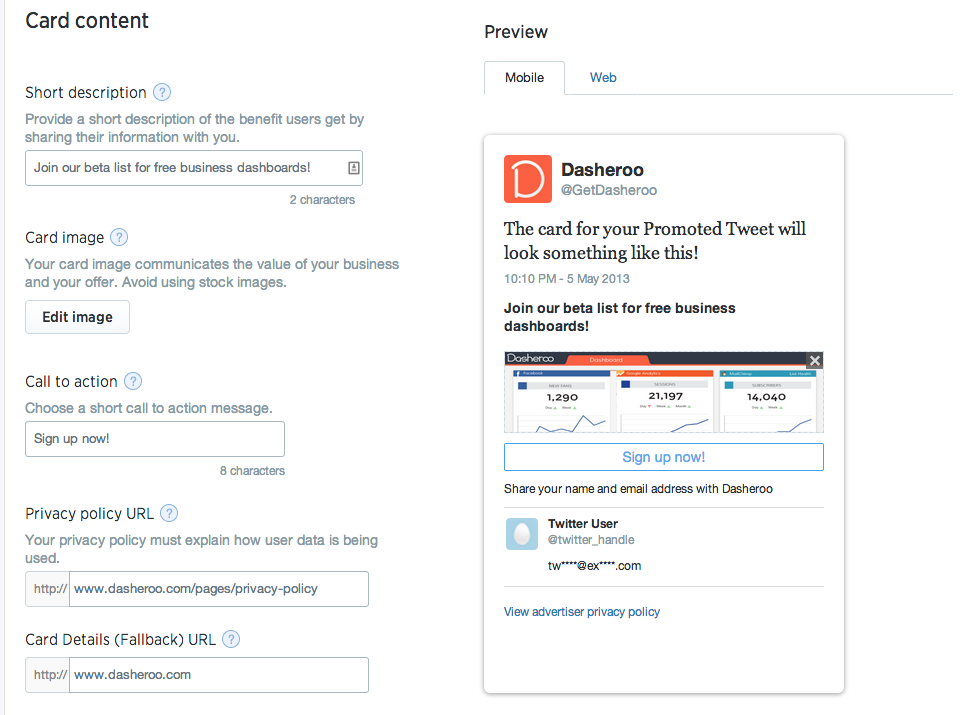
Task: Click the @GetDasheroo handle
Action: [x=609, y=190]
